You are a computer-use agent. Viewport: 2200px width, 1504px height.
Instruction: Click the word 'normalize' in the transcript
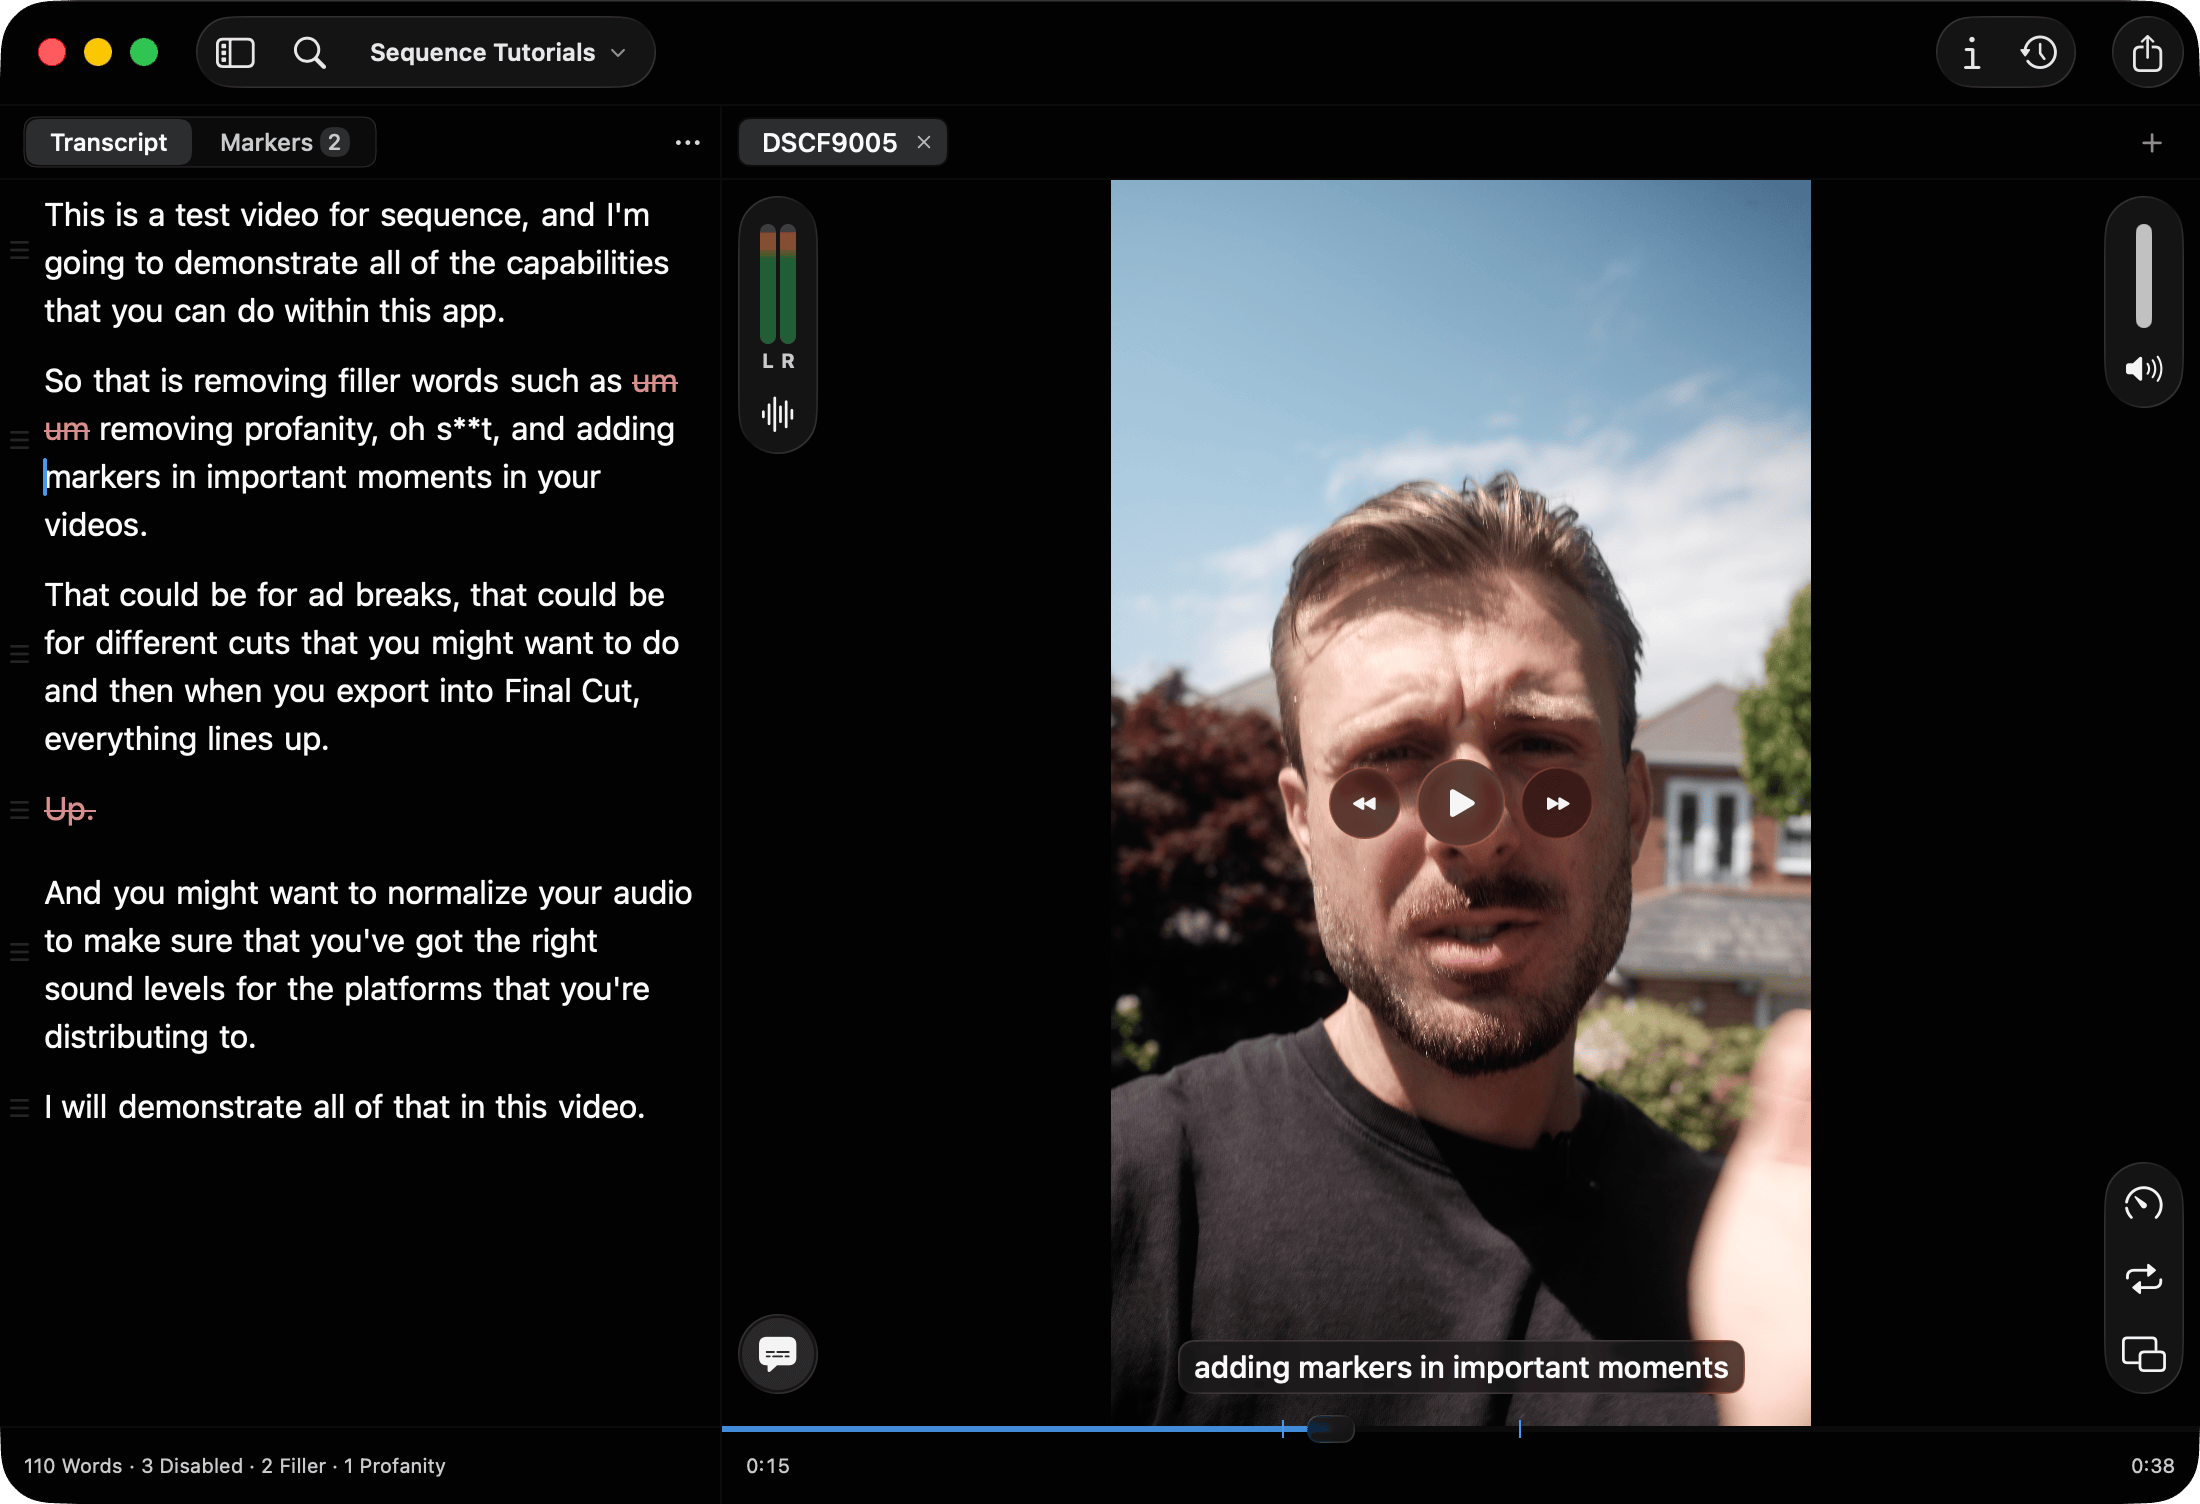(x=457, y=893)
